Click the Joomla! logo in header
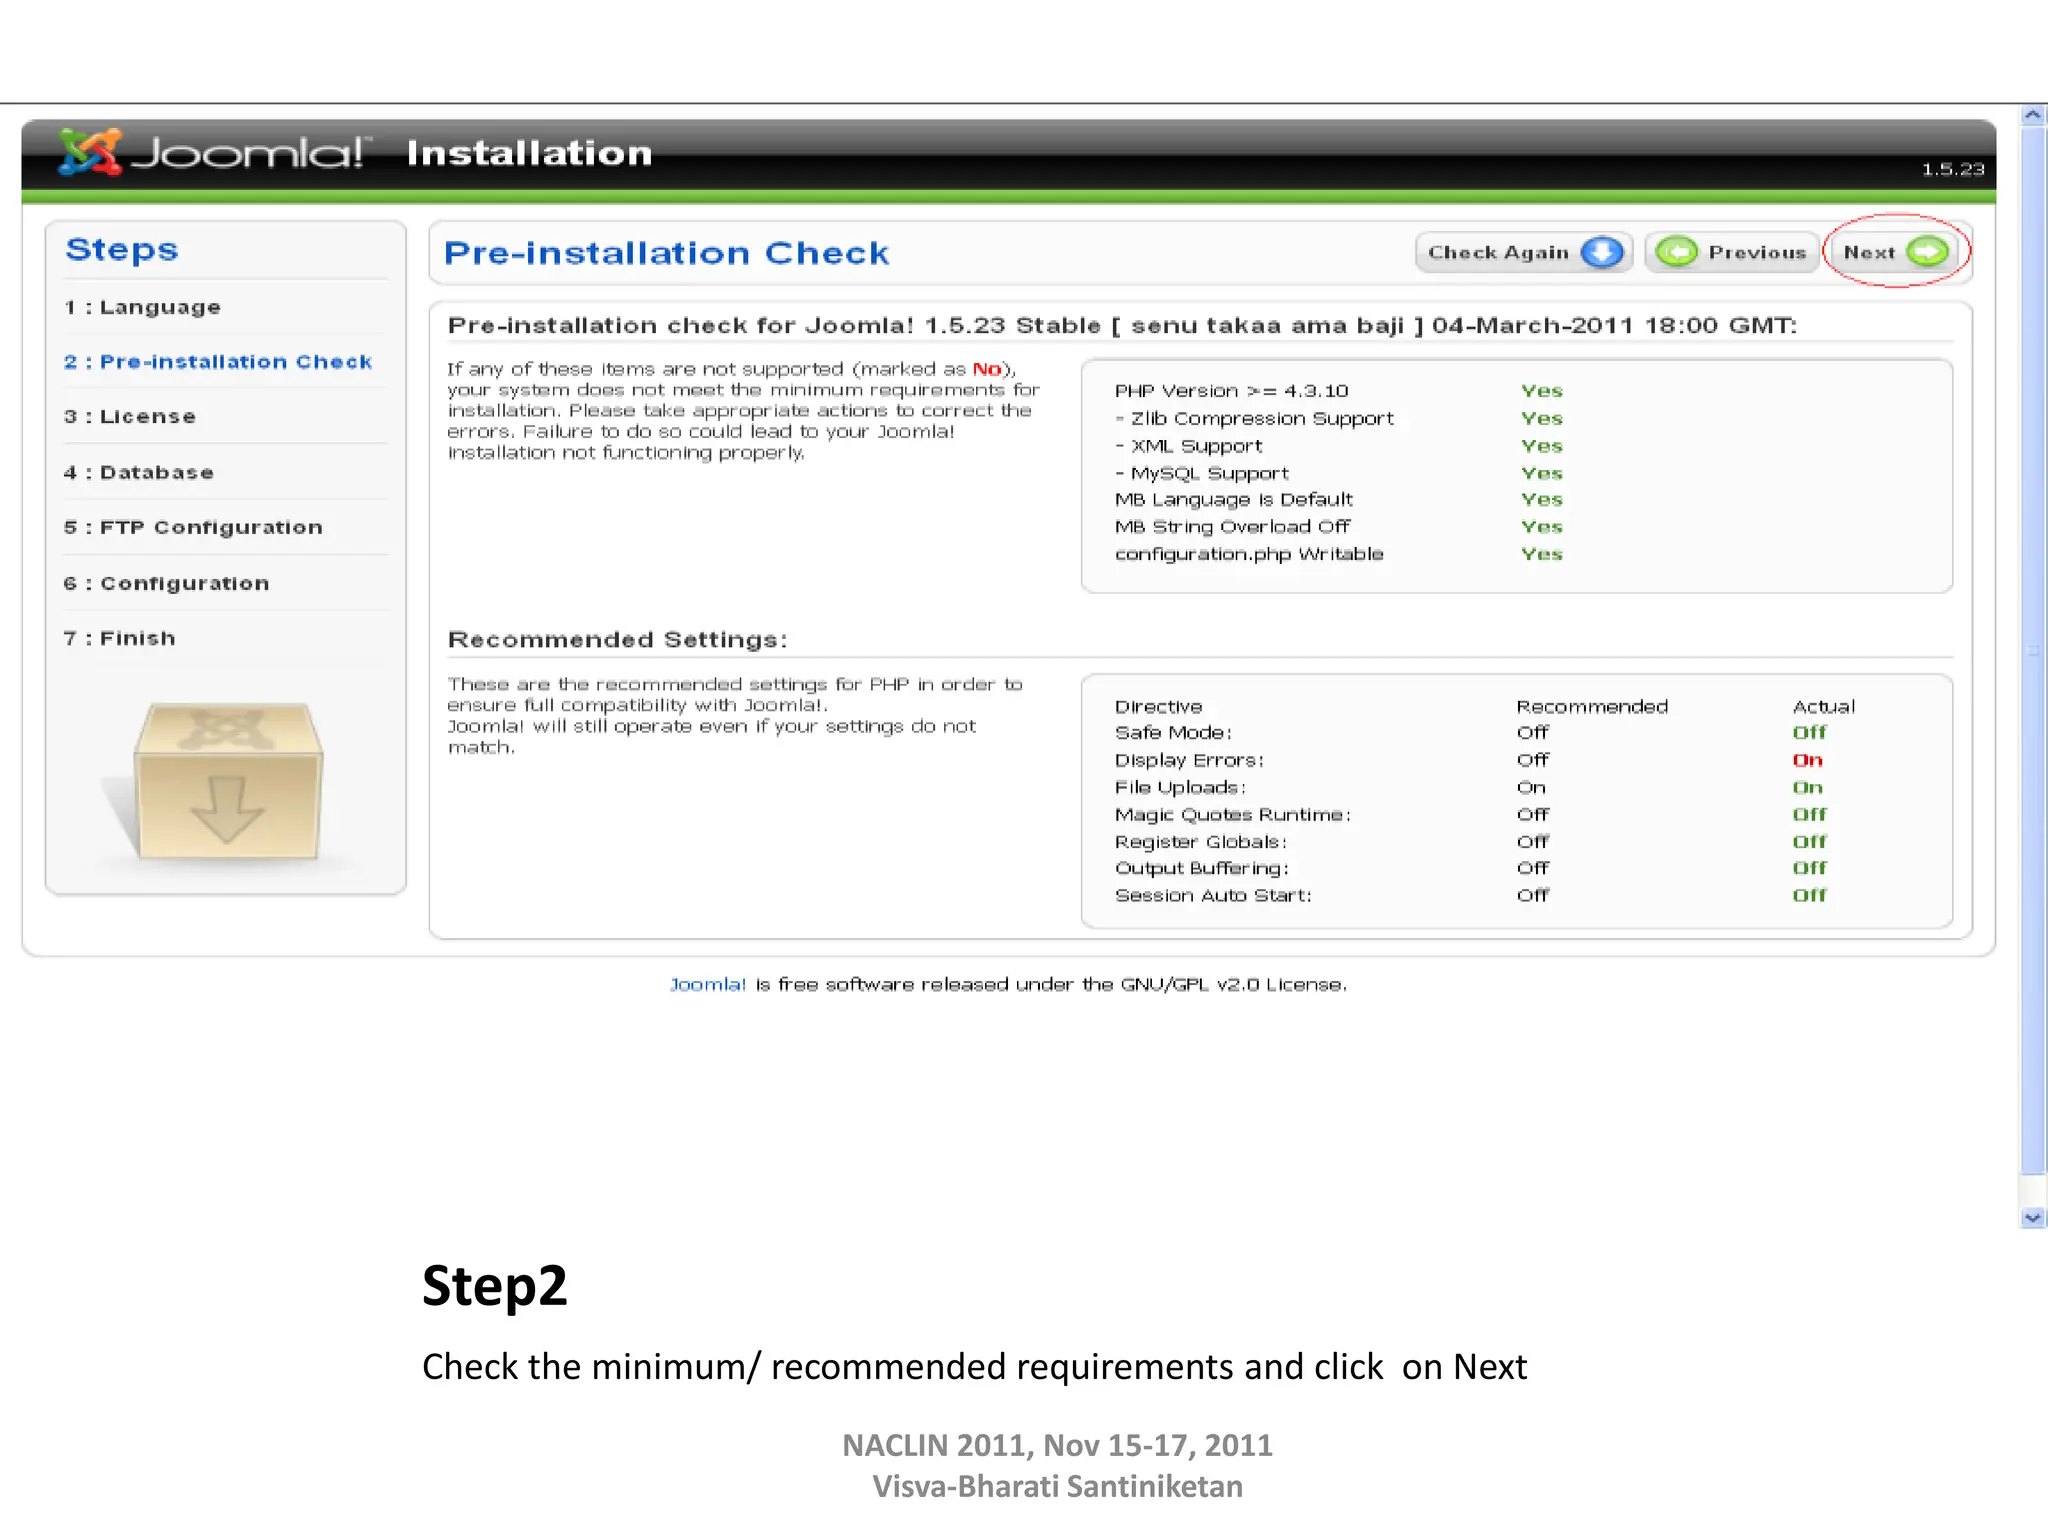The width and height of the screenshot is (2048, 1536). tap(214, 152)
